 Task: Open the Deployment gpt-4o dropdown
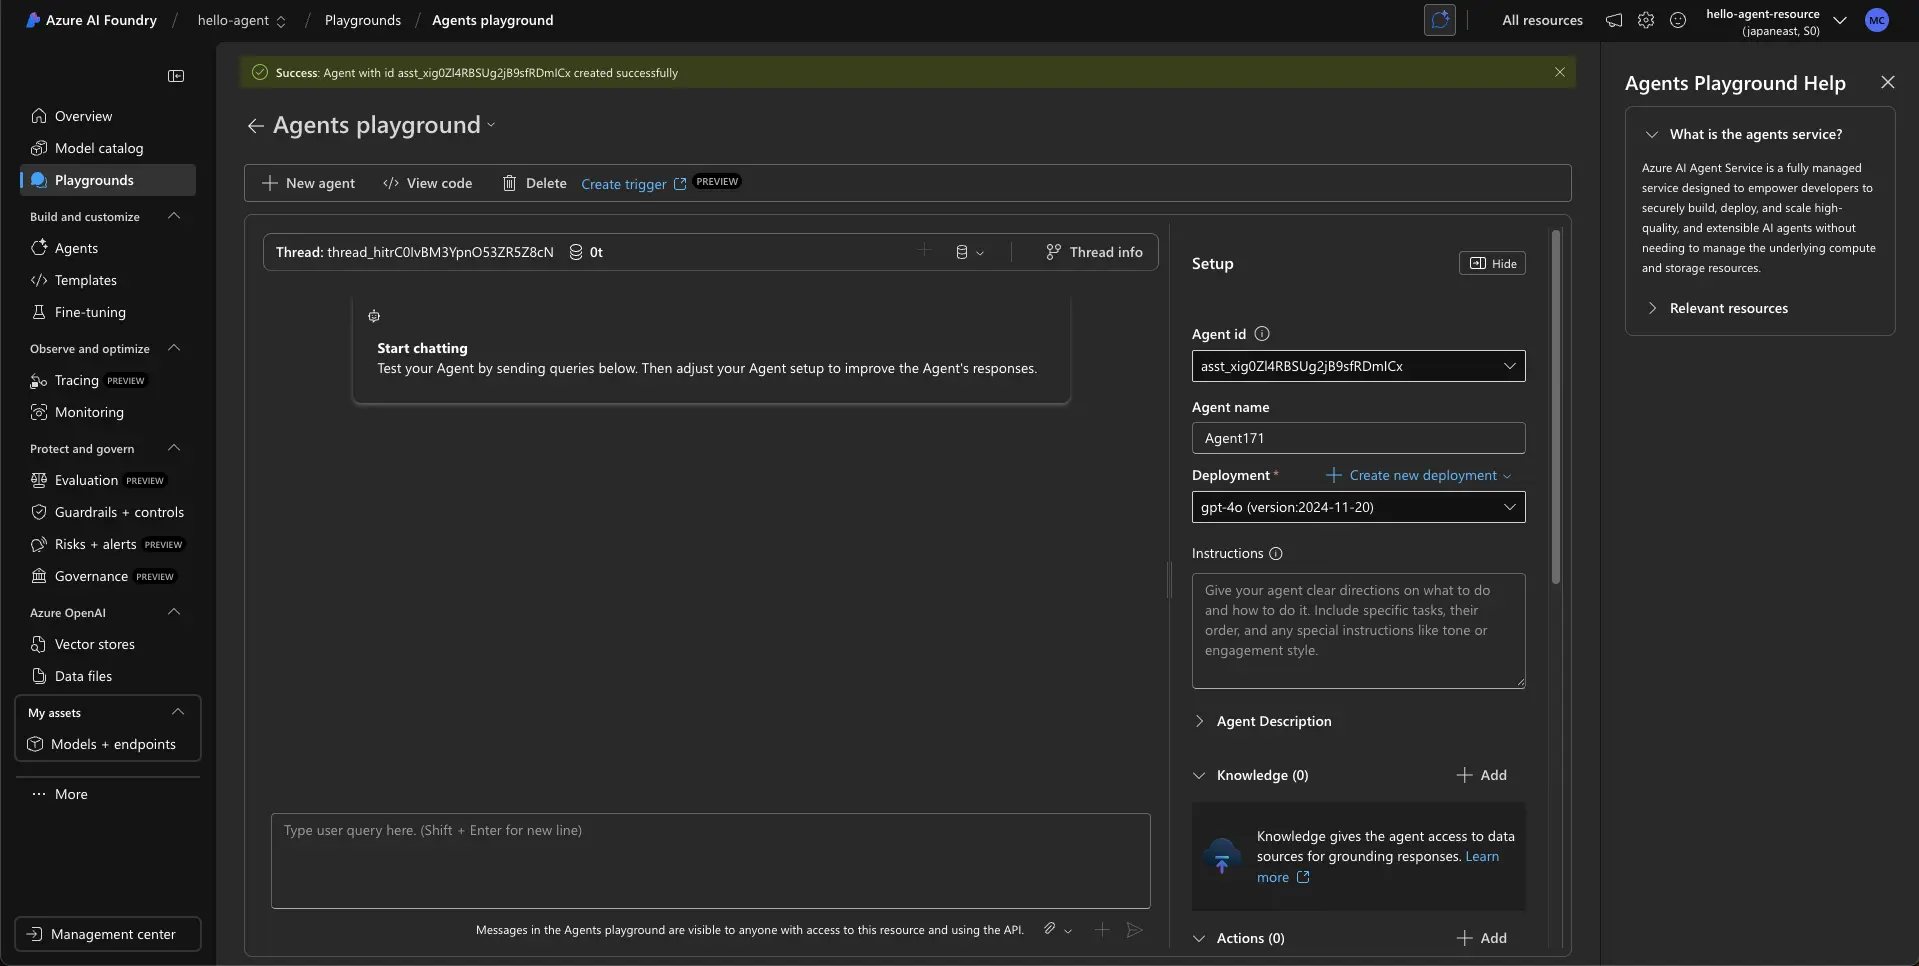tap(1358, 507)
